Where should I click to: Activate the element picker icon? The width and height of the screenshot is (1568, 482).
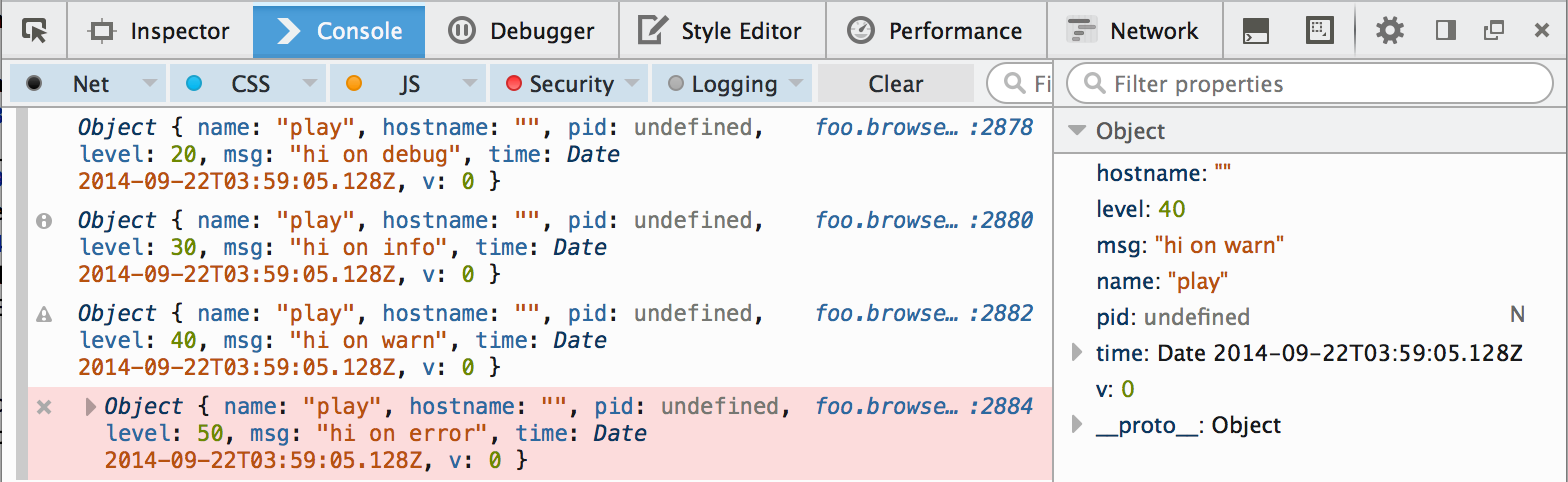(34, 31)
